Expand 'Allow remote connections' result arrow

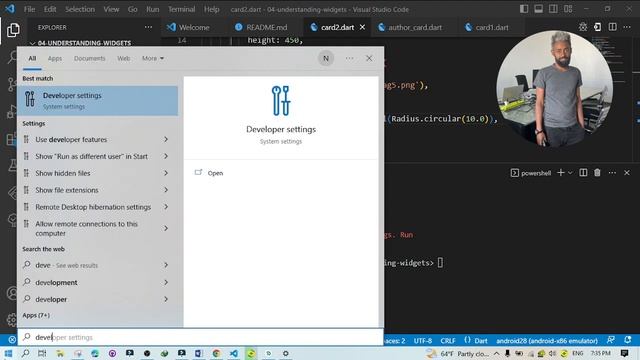(x=166, y=228)
